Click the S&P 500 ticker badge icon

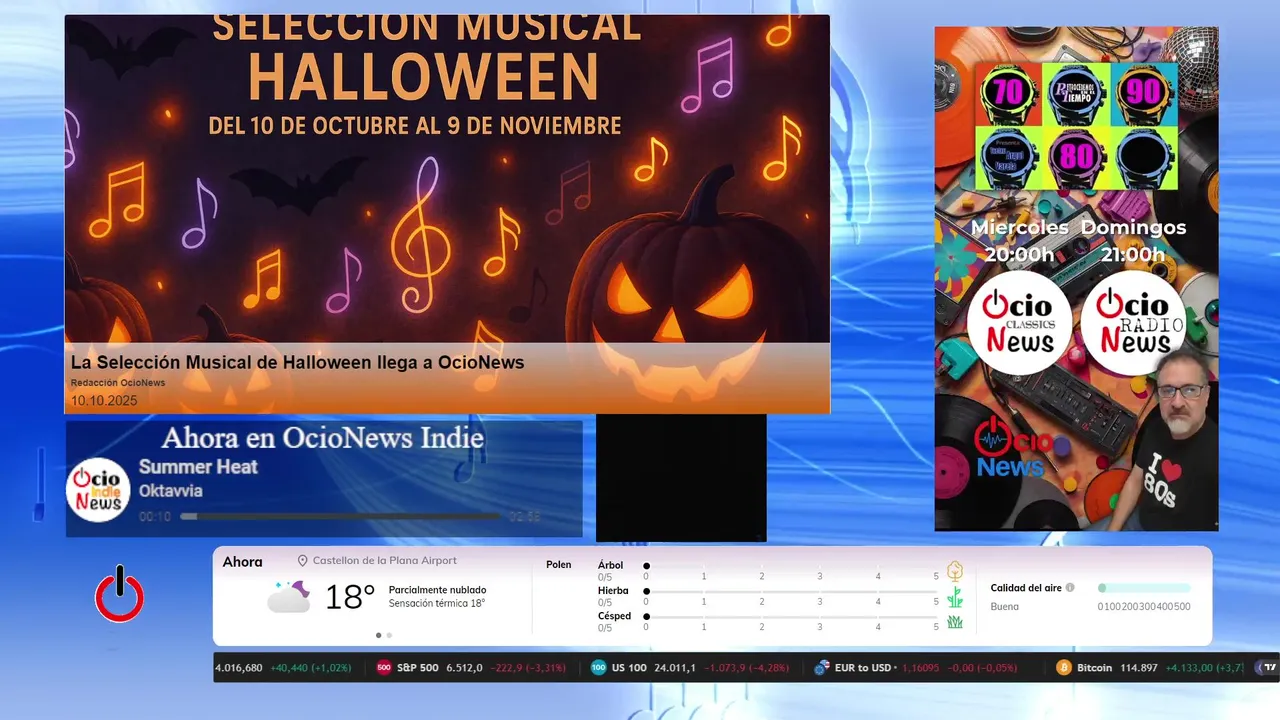[384, 668]
